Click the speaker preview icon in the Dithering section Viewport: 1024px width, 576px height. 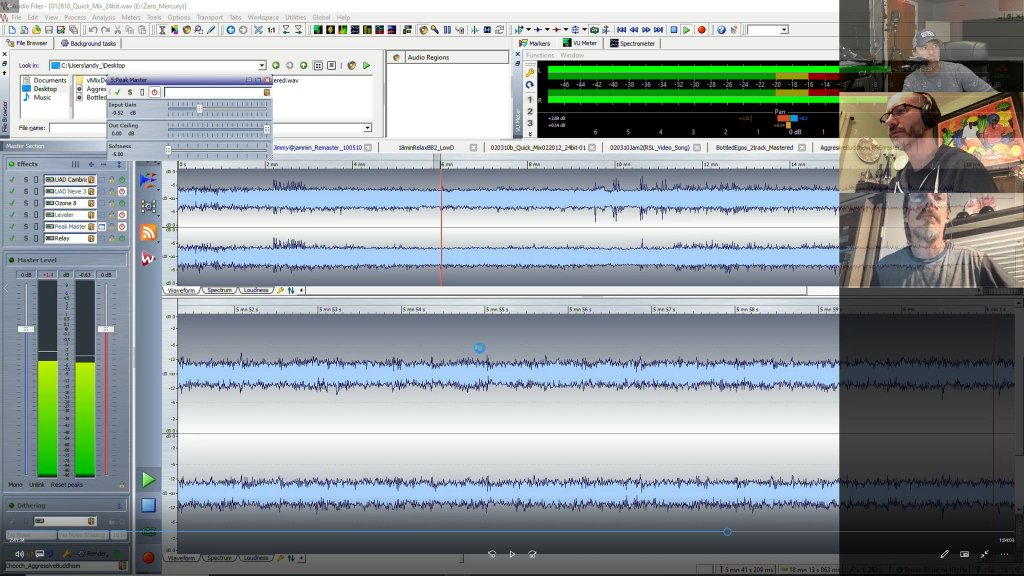[20, 553]
